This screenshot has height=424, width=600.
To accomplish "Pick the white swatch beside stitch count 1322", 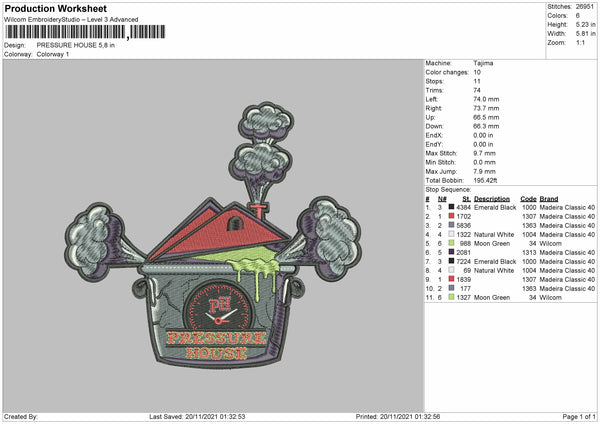I will point(451,234).
